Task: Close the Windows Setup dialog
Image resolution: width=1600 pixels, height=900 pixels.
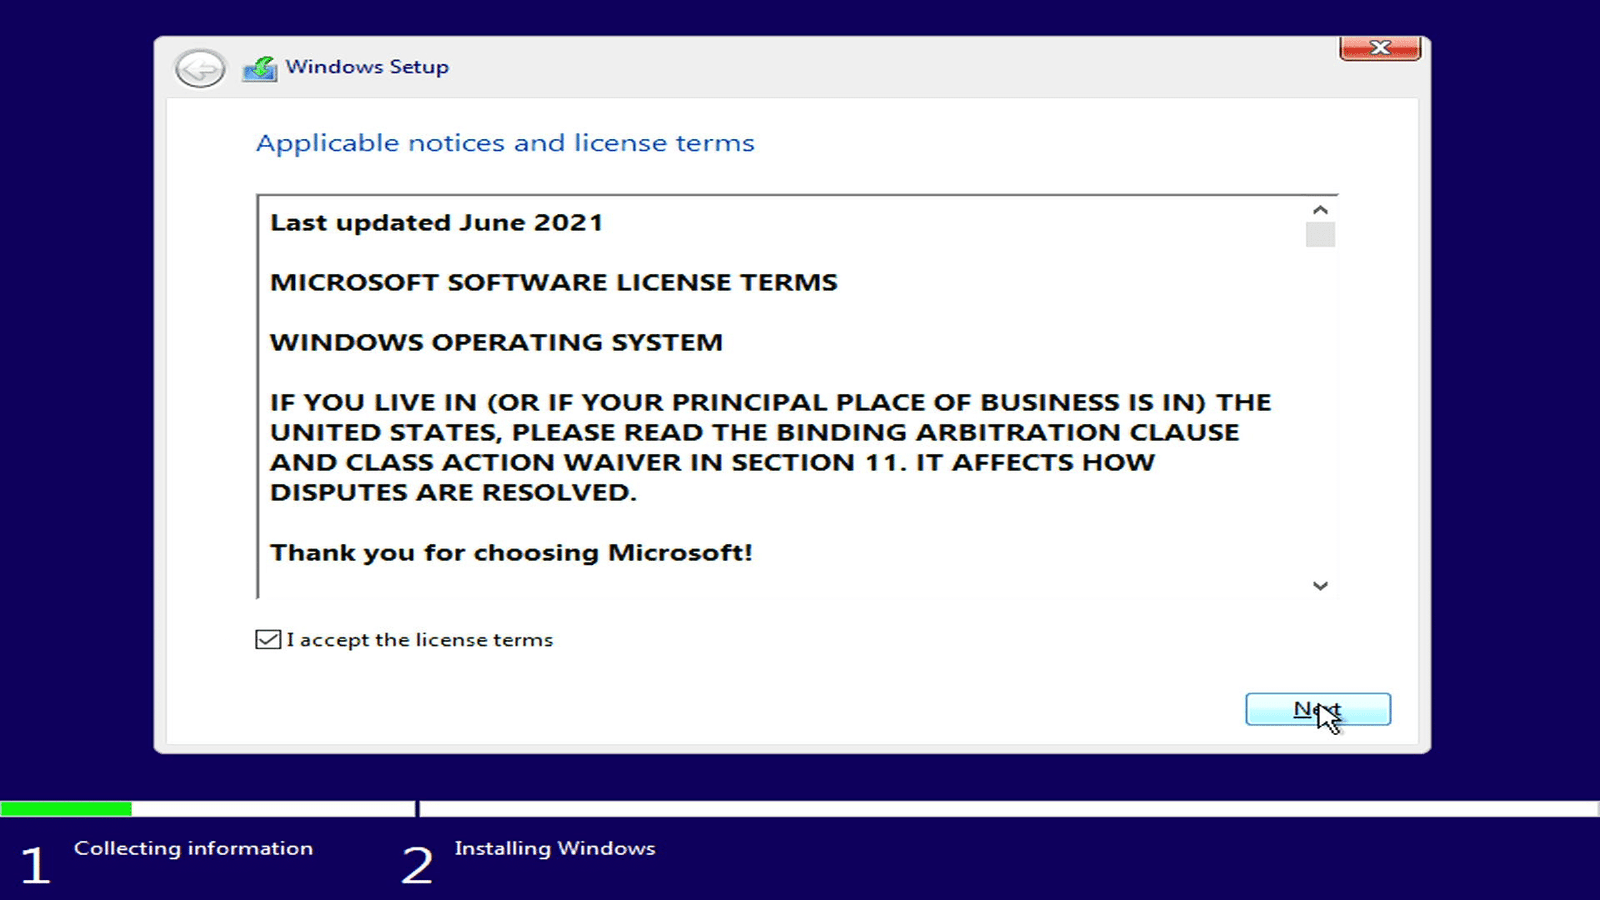Action: click(1380, 48)
